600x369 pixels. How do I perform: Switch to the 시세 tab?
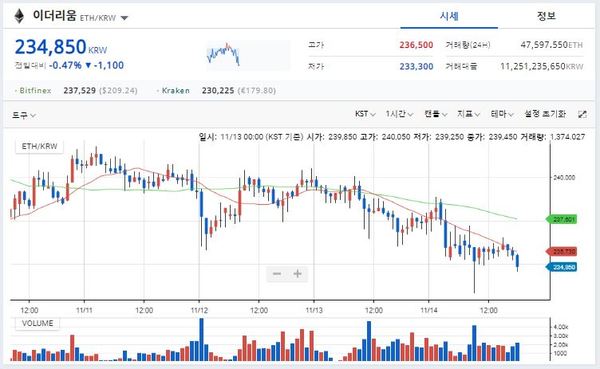coord(449,16)
